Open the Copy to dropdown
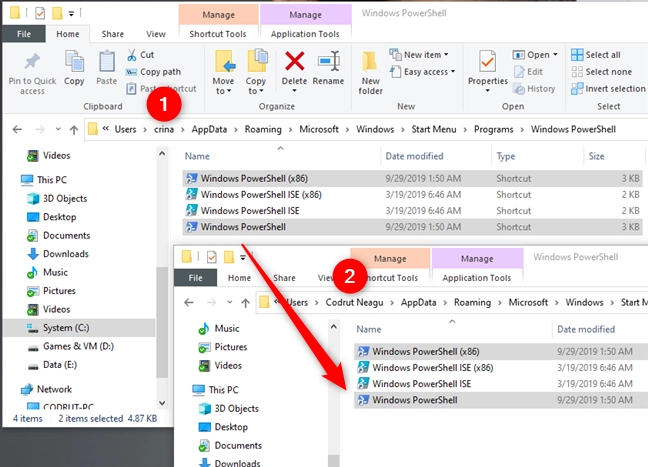The image size is (648, 467). pos(256,86)
